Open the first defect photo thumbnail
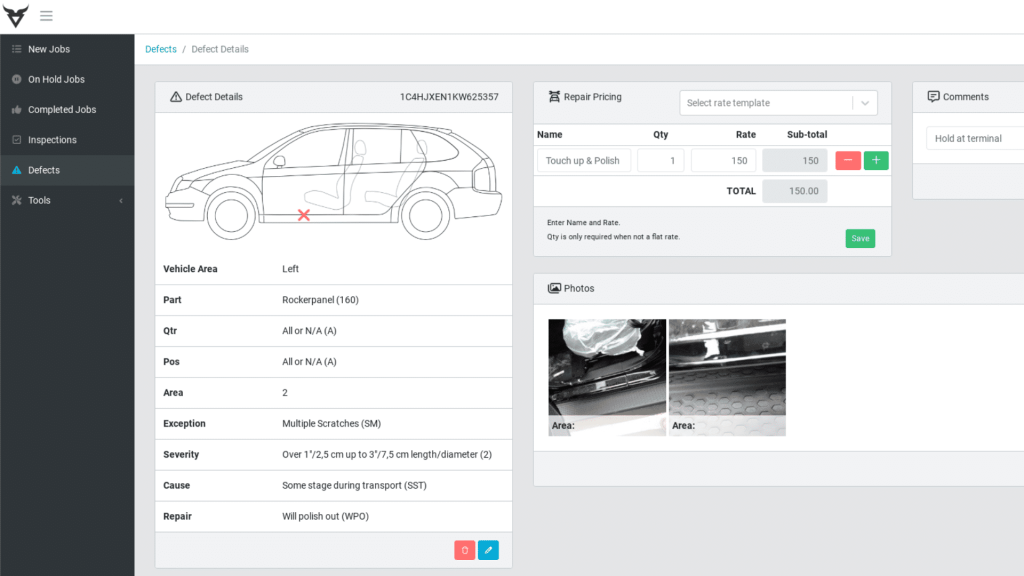 [607, 377]
